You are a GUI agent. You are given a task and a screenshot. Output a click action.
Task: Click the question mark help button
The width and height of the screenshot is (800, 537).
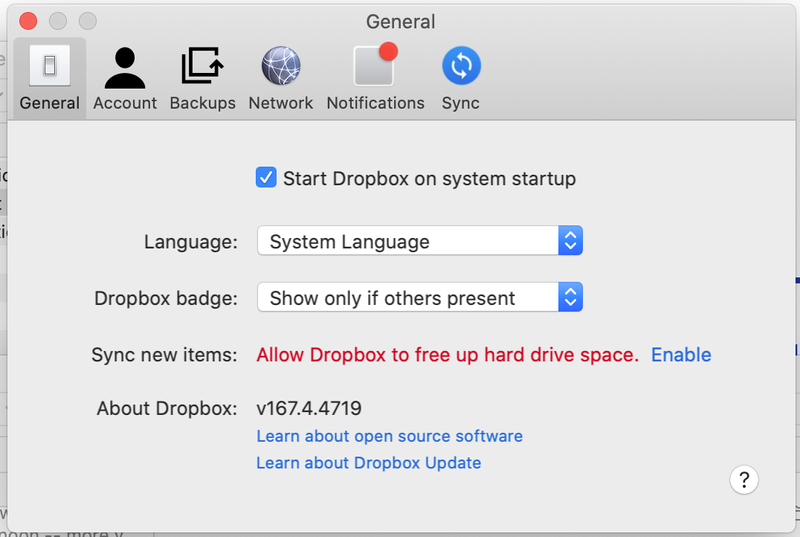[x=744, y=479]
